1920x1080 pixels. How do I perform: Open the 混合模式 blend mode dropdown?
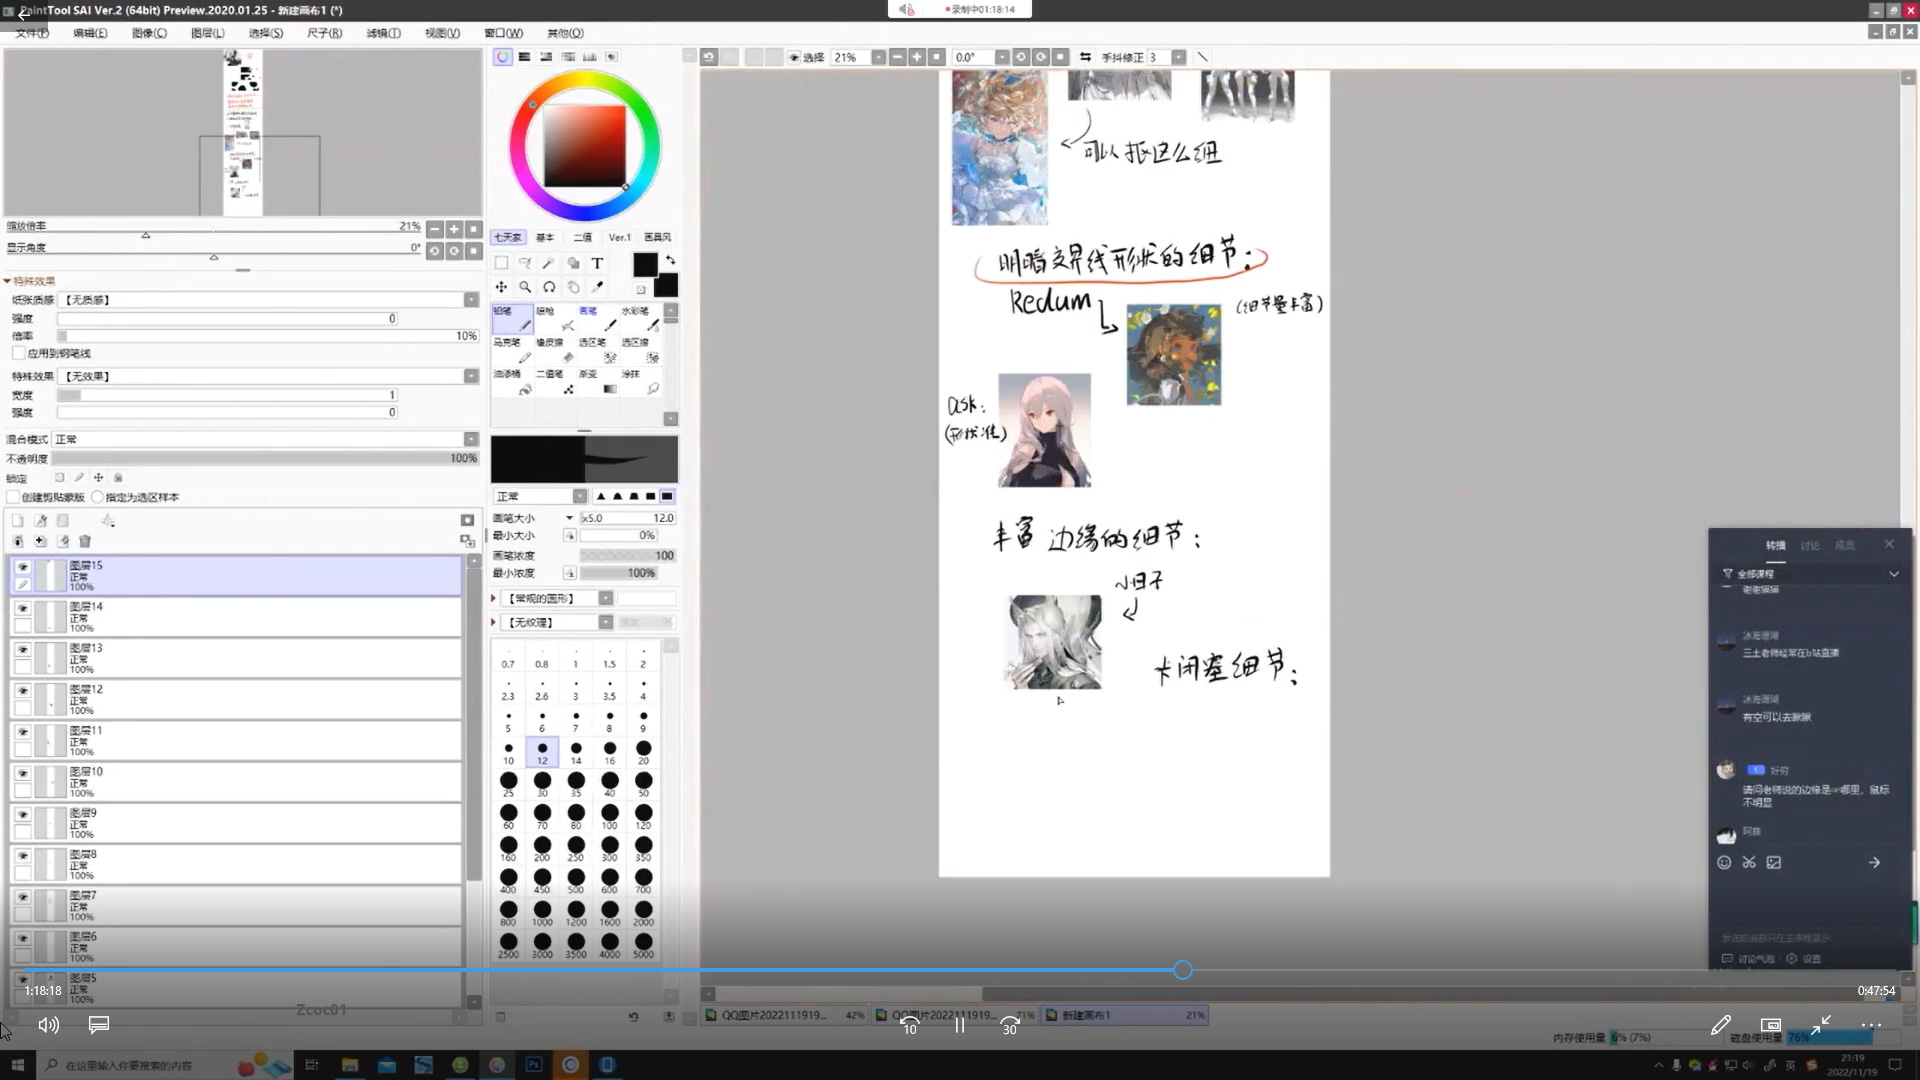[x=471, y=439]
